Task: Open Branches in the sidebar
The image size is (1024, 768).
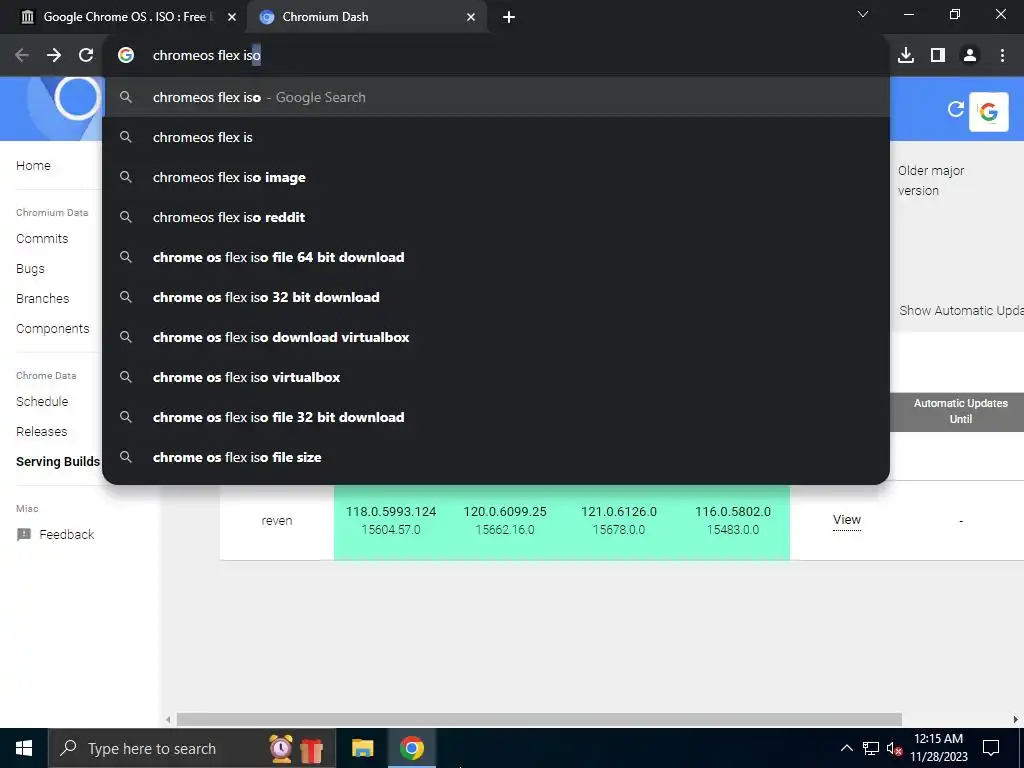Action: click(42, 299)
